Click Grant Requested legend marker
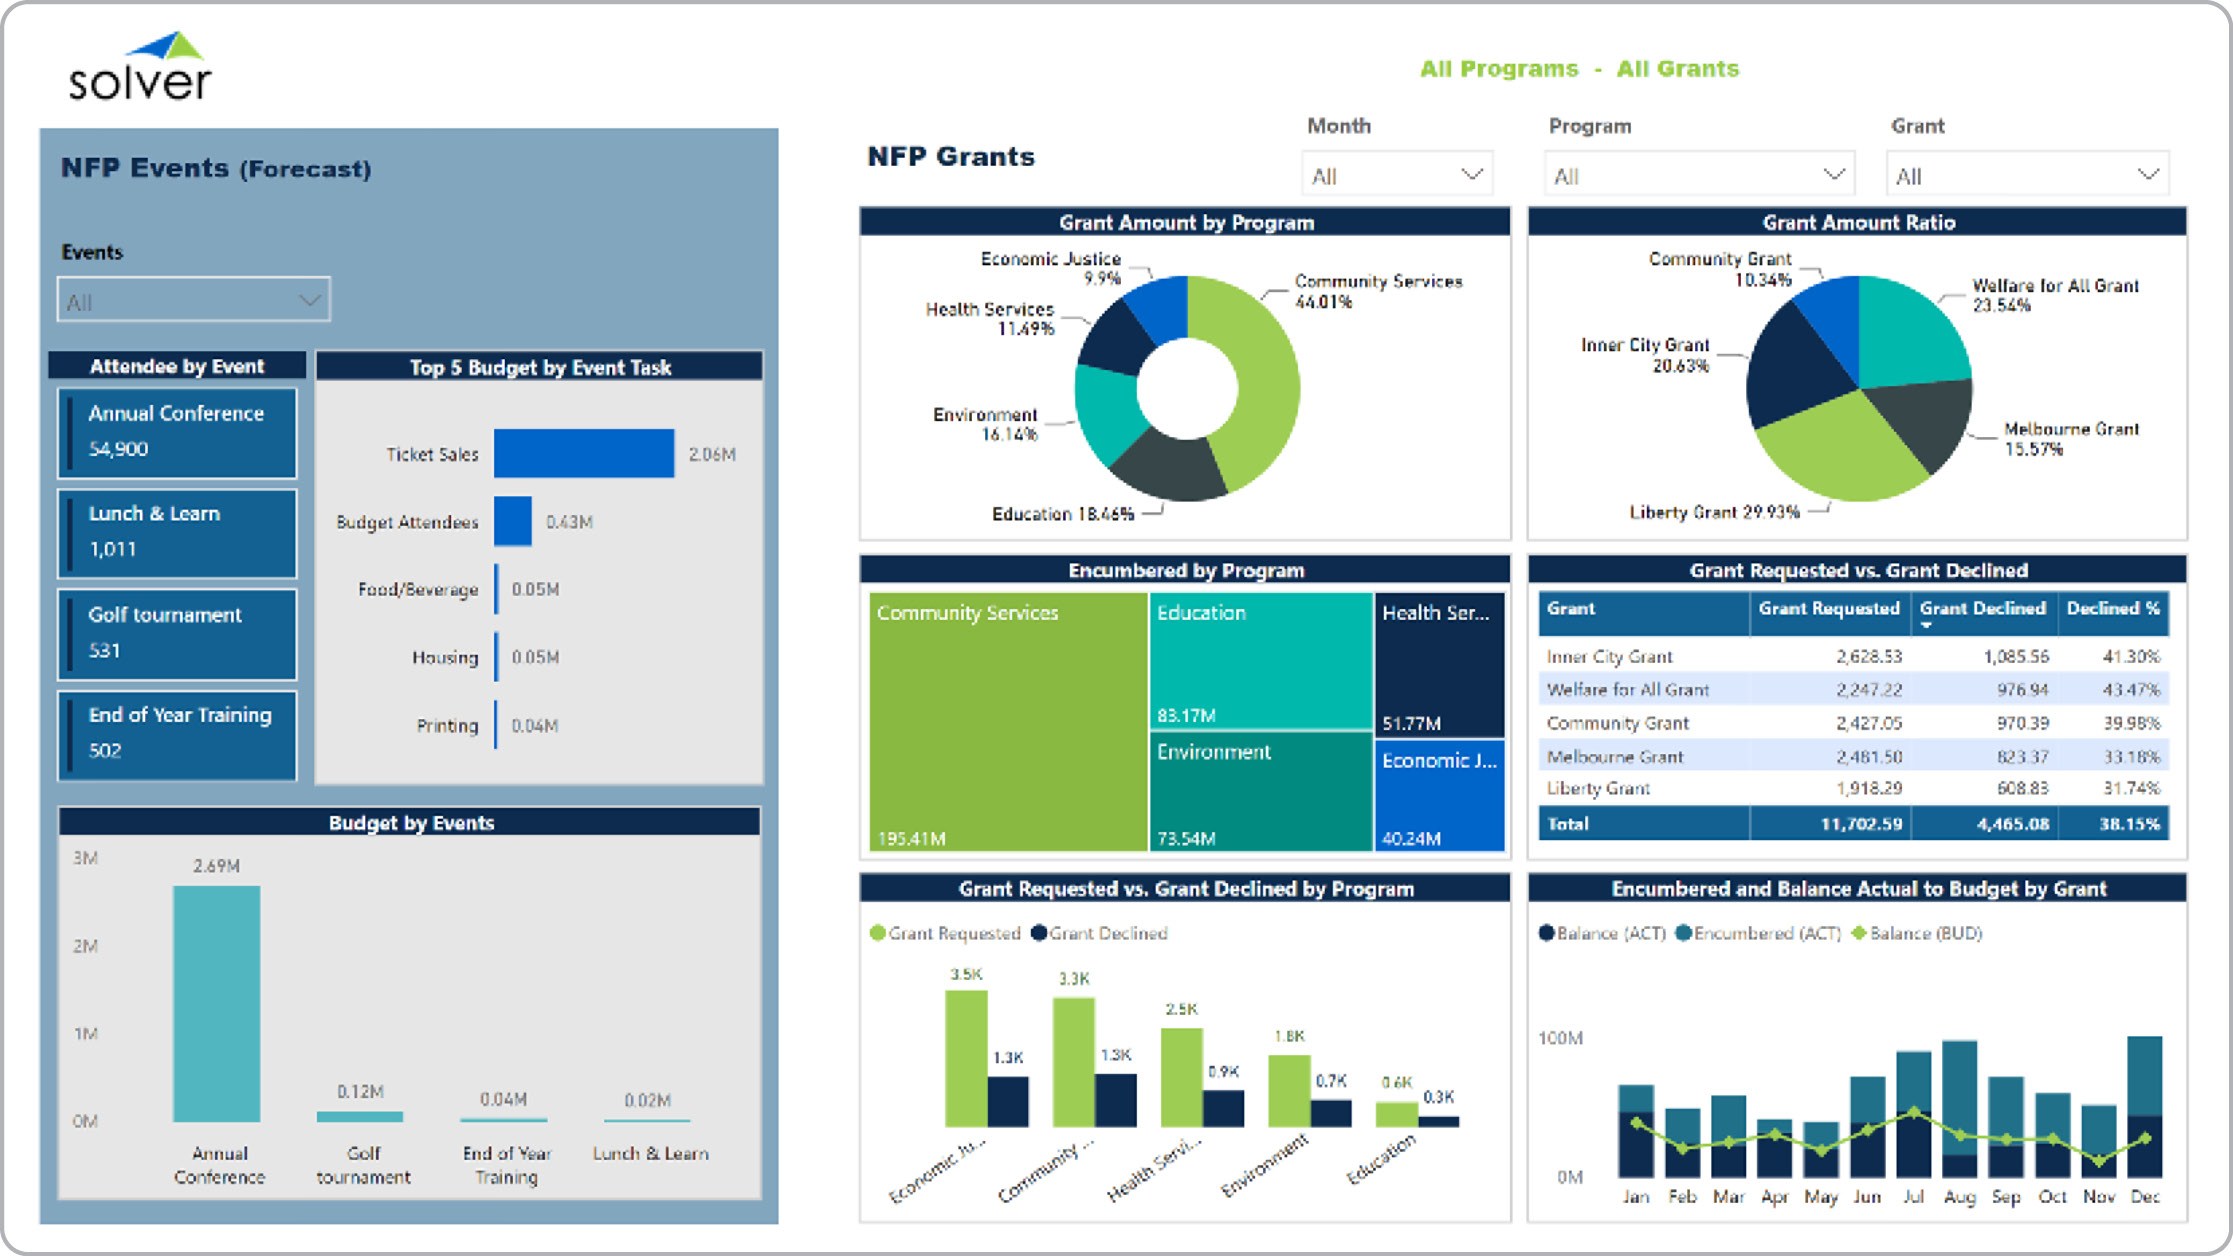 tap(878, 933)
